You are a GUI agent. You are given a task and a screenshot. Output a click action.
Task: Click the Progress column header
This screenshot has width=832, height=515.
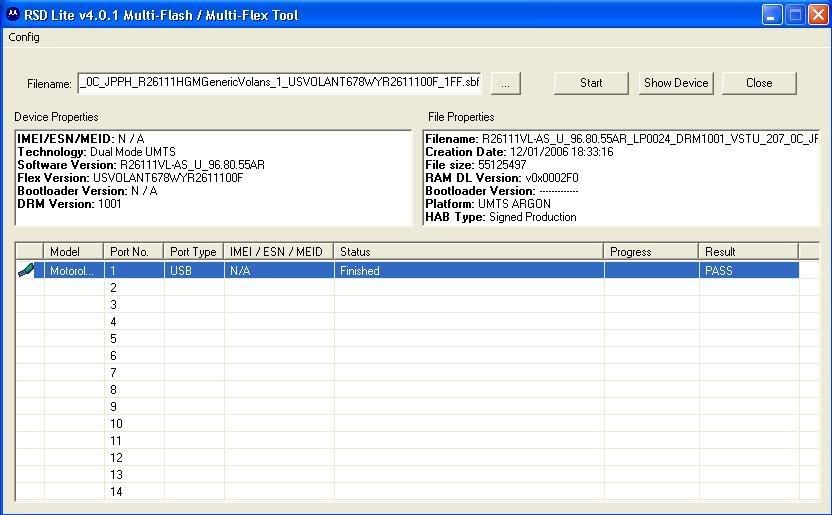(651, 251)
